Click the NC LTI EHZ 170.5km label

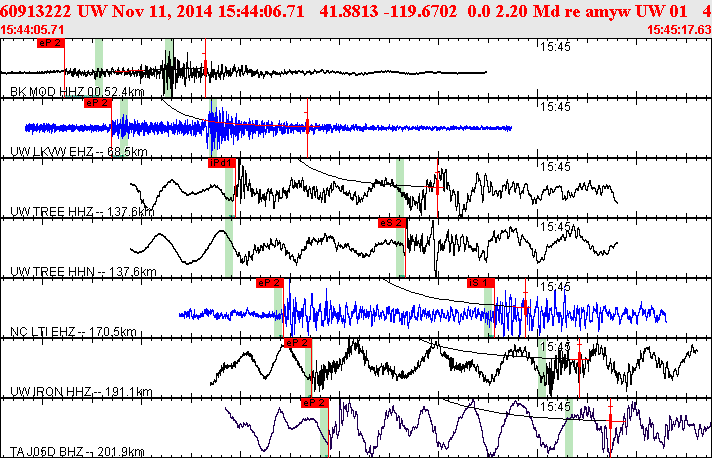[73, 331]
